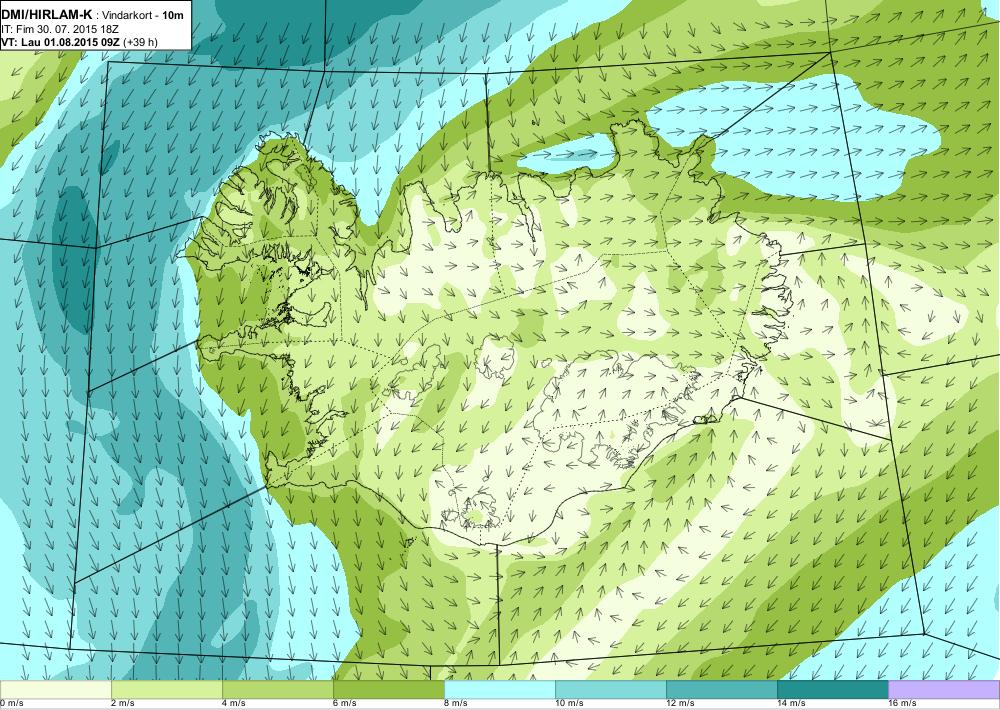Click the "10 m/s" legend label
Image resolution: width=1000 pixels, height=710 pixels.
point(569,704)
